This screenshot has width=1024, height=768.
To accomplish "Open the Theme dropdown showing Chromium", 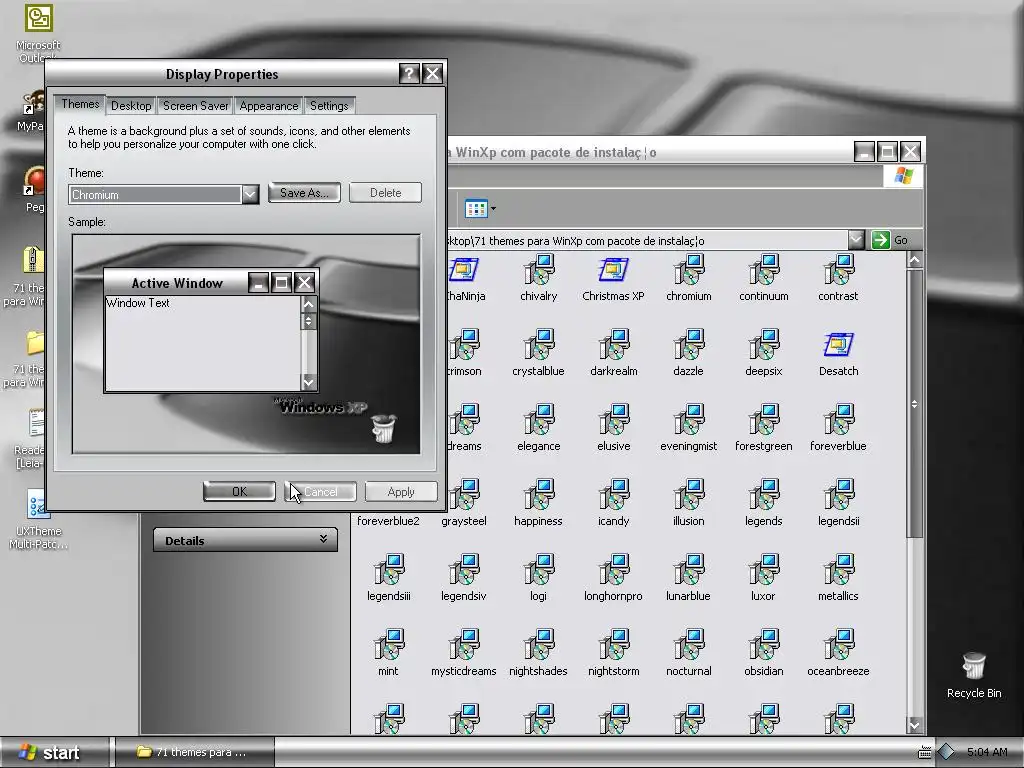I will click(250, 194).
